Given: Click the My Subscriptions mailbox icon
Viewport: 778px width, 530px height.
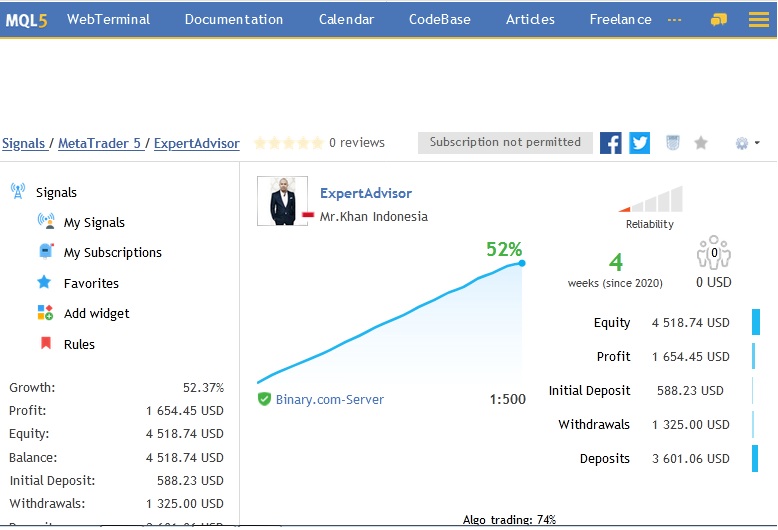Looking at the screenshot, I should tap(46, 252).
